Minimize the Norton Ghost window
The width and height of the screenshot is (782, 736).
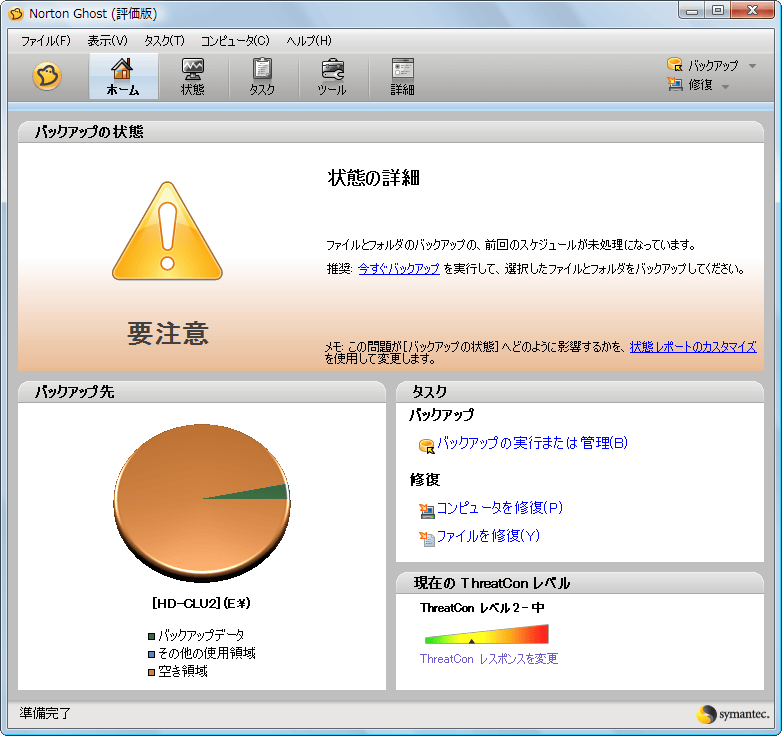[692, 10]
